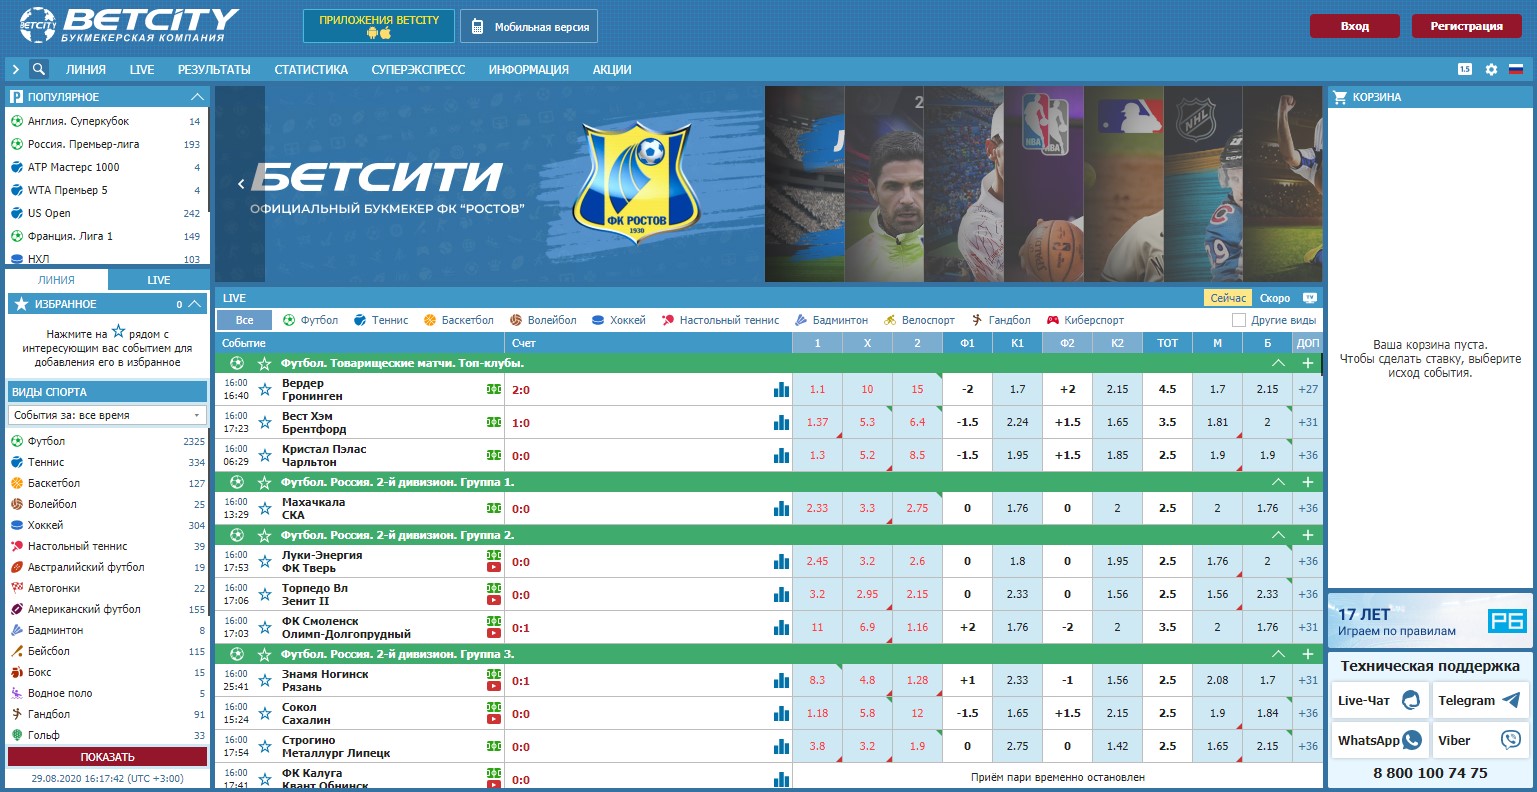Screen dimensions: 1537x792
Task: Click the cart icon in Корзина header
Action: [x=1340, y=97]
